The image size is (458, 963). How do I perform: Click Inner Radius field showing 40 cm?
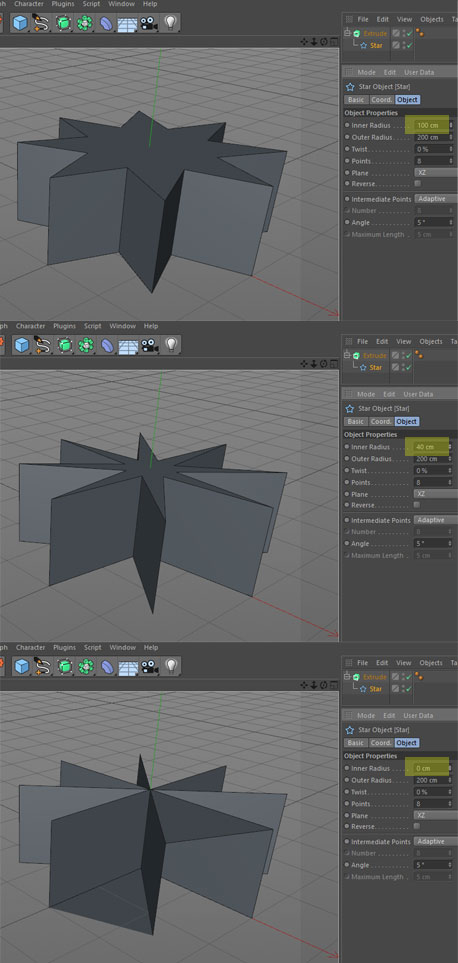tap(432, 446)
